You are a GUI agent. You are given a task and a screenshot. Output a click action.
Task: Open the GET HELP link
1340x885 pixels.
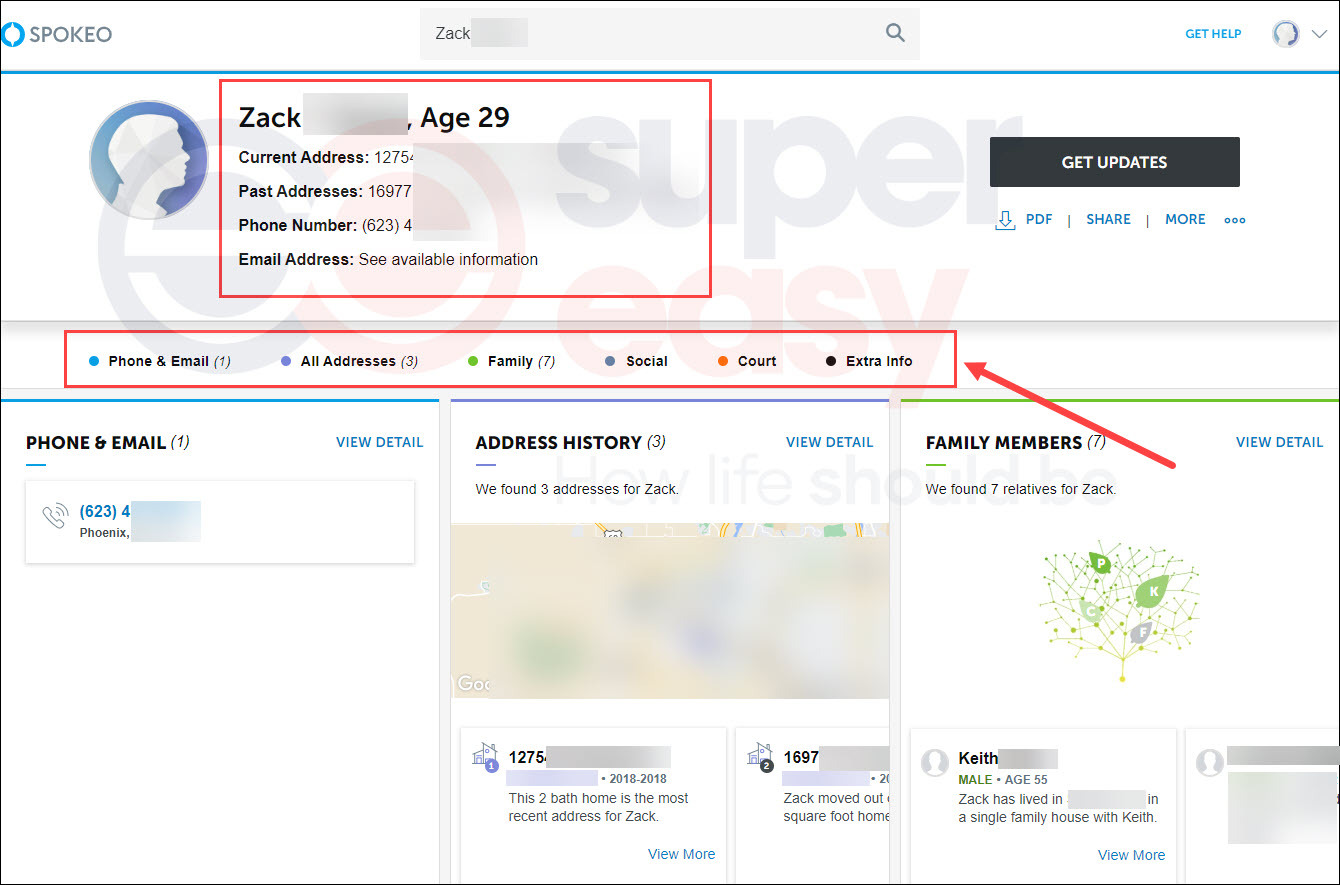pyautogui.click(x=1213, y=34)
